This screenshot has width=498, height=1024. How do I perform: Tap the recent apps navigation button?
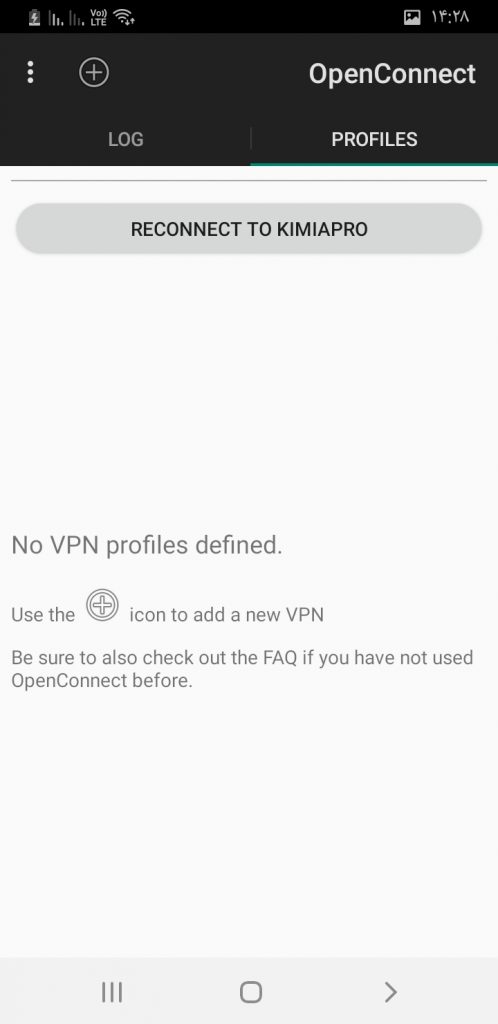coord(112,992)
